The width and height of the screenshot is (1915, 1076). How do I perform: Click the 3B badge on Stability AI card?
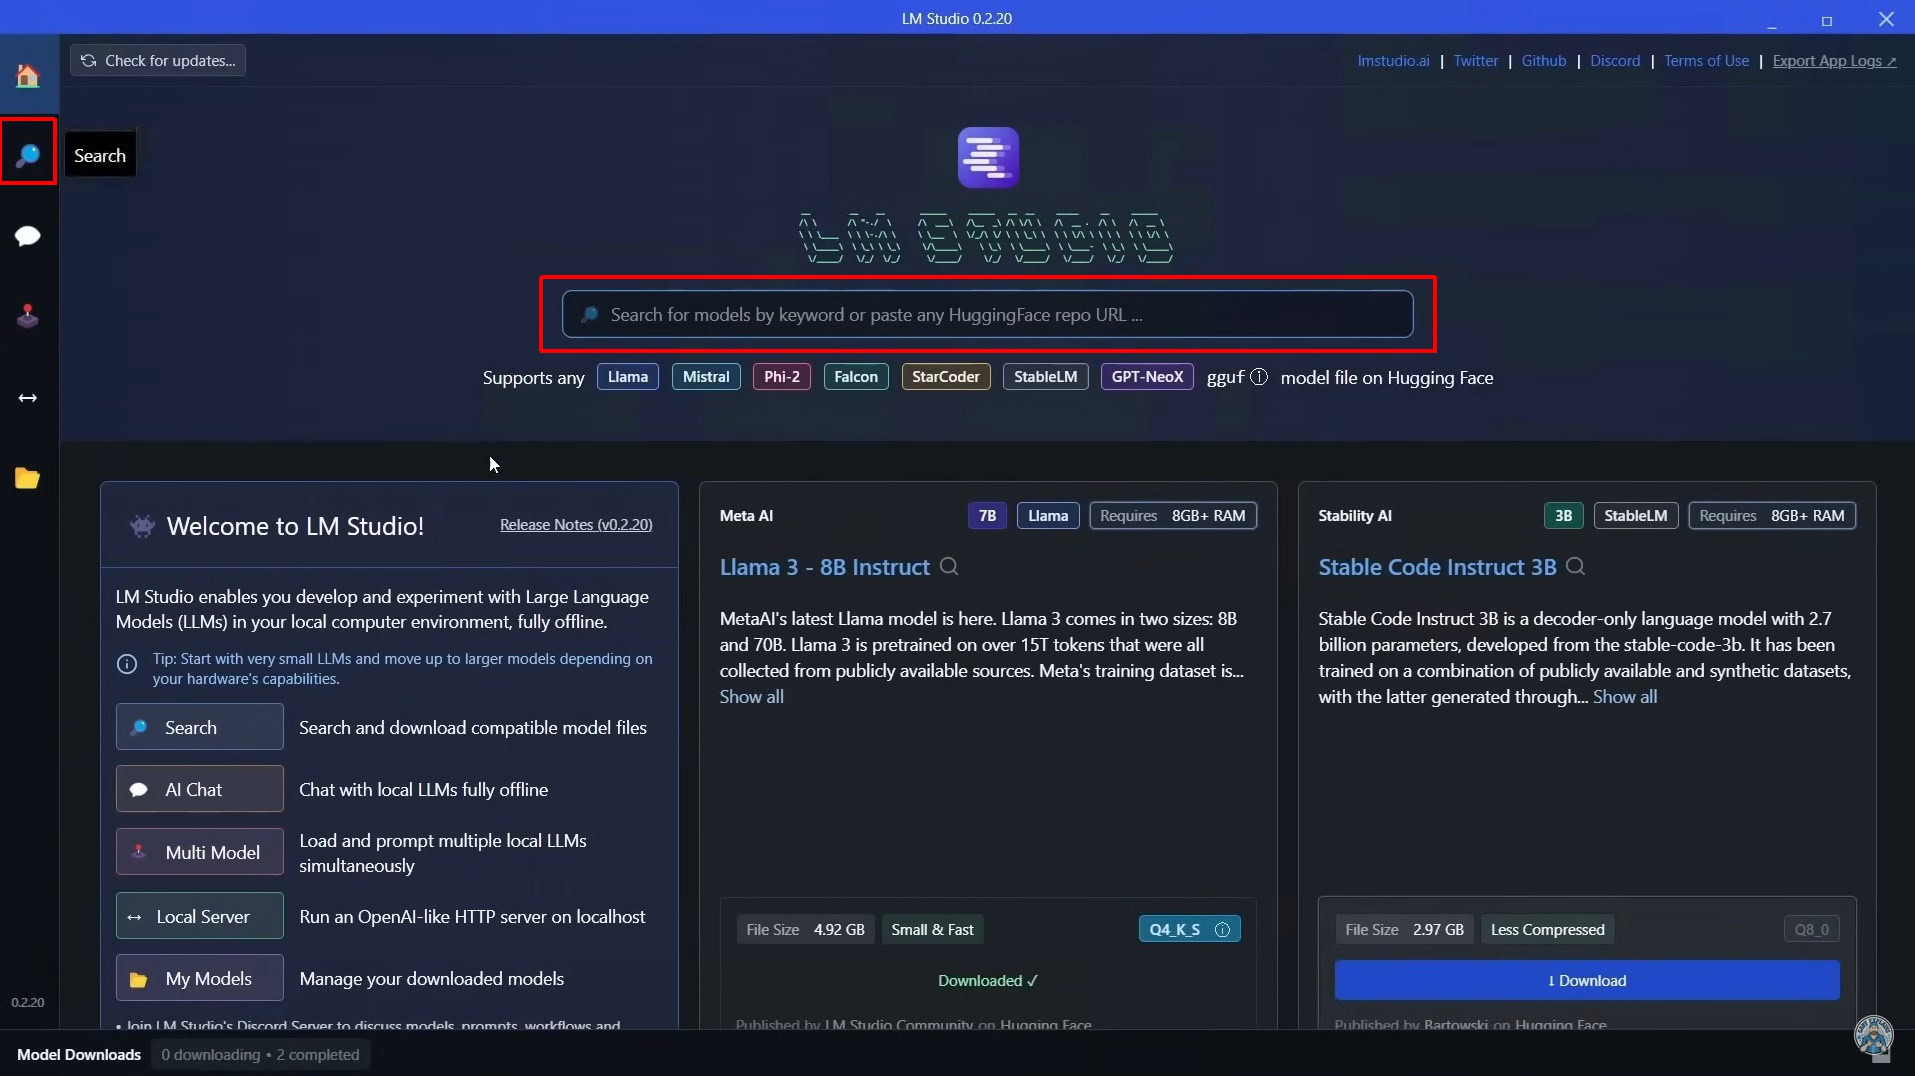(x=1563, y=516)
